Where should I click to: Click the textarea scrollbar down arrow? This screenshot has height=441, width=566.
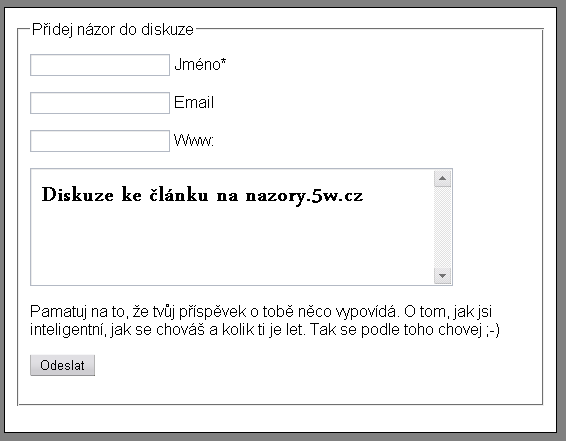[x=443, y=276]
